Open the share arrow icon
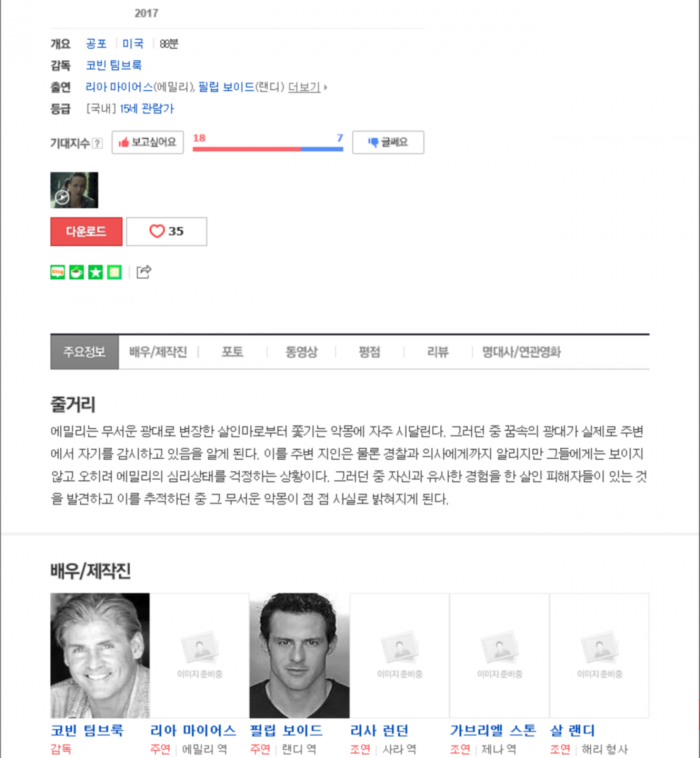 144,272
